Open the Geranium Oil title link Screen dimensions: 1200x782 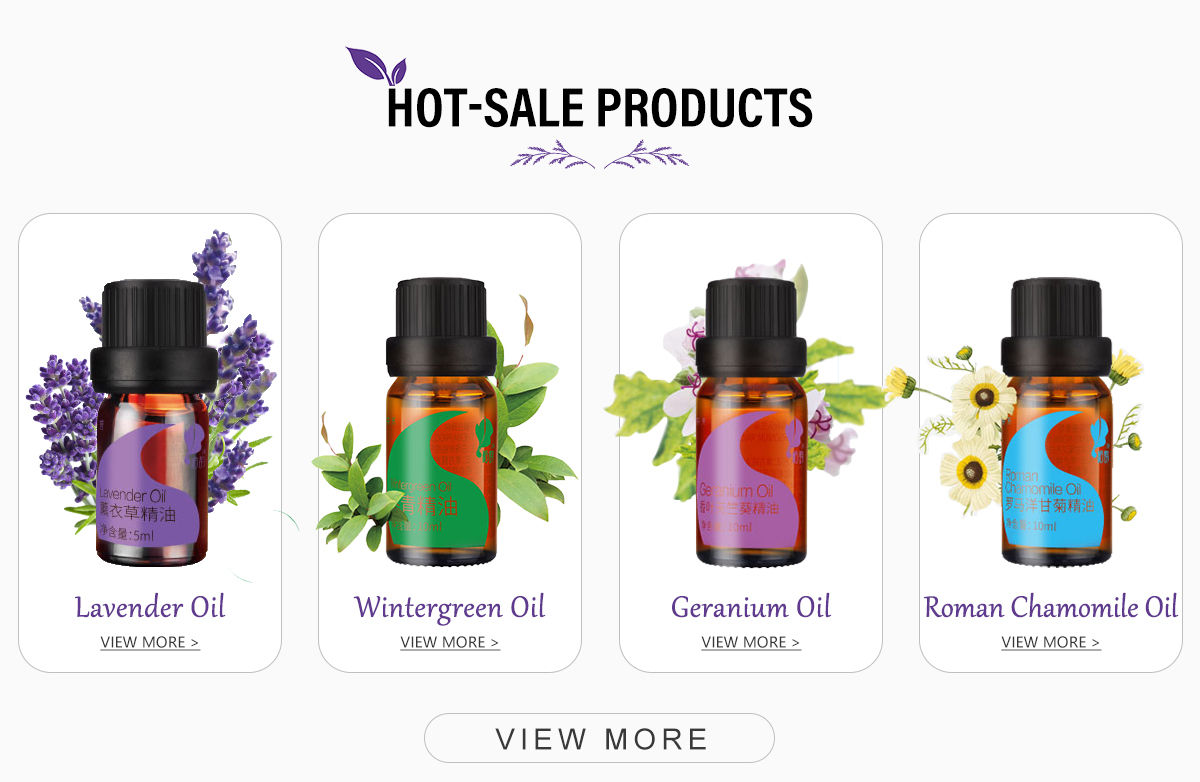point(751,607)
